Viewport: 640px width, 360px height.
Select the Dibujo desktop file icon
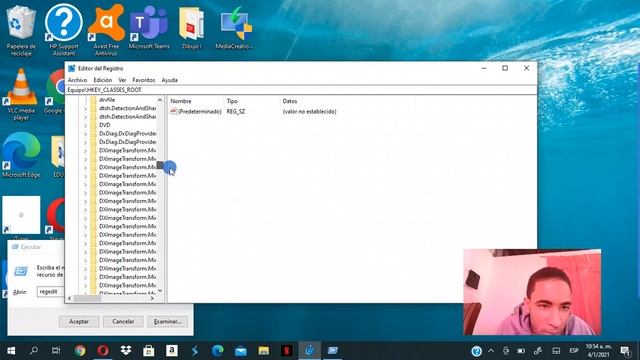[x=191, y=28]
